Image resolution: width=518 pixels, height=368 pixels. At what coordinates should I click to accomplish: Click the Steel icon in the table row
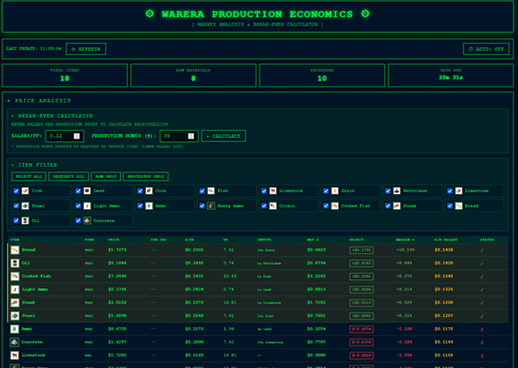point(15,316)
